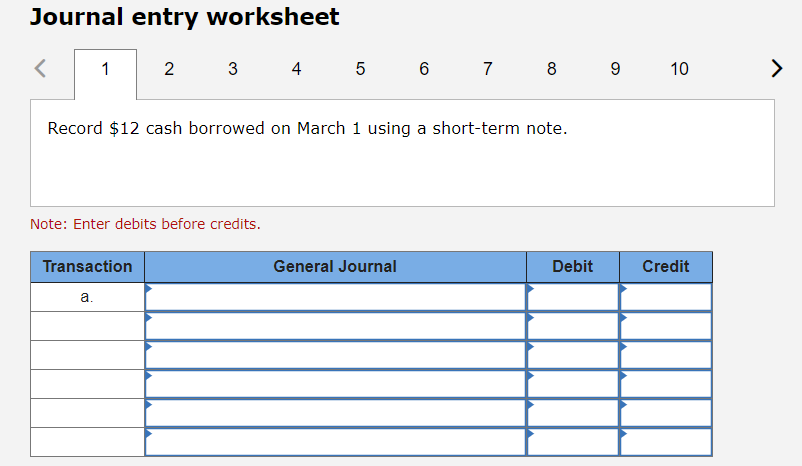Switch to worksheet tab 3

pyautogui.click(x=233, y=69)
